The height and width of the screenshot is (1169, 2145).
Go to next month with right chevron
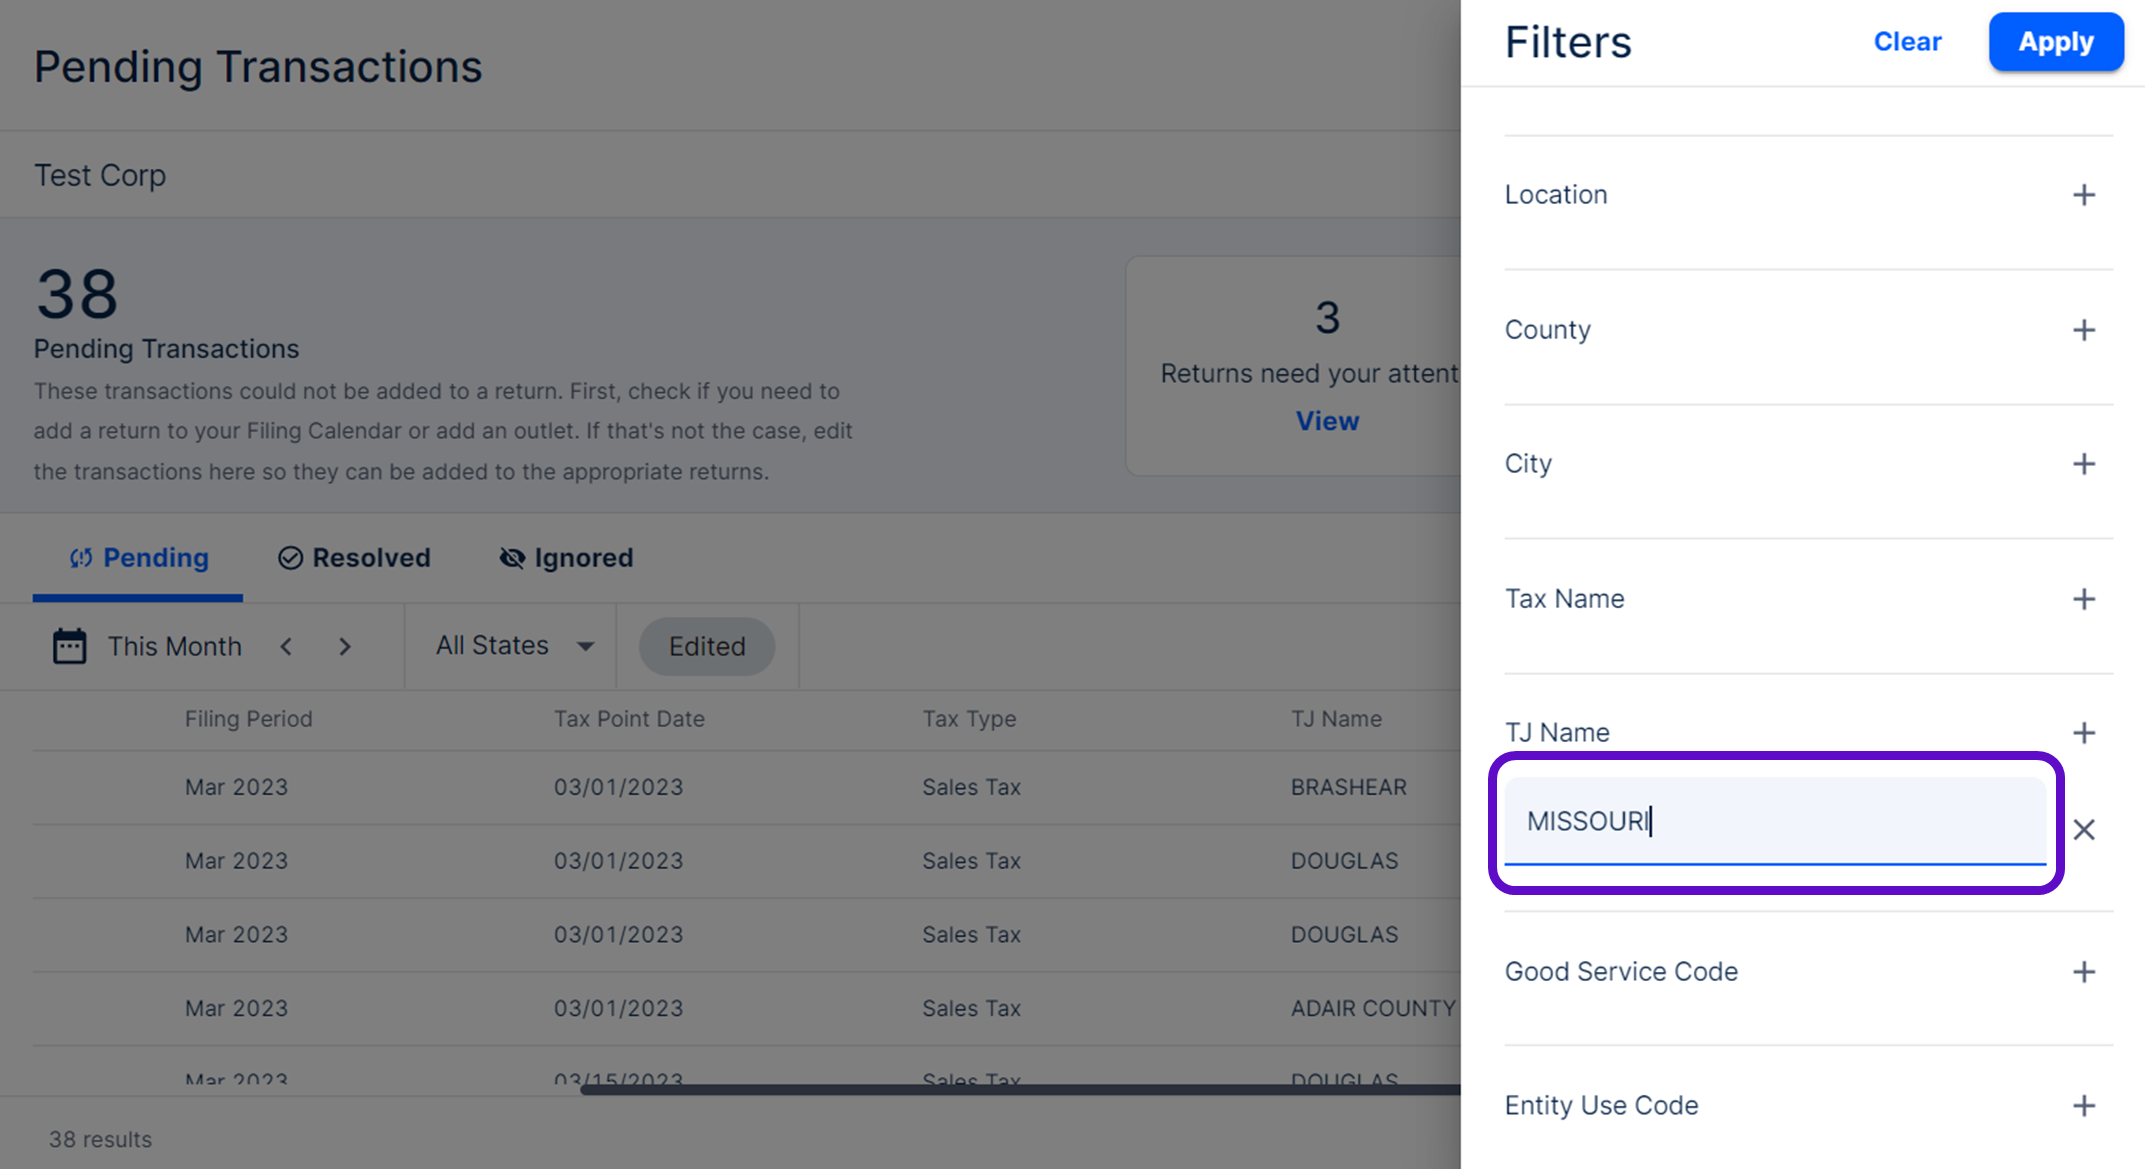pos(345,646)
